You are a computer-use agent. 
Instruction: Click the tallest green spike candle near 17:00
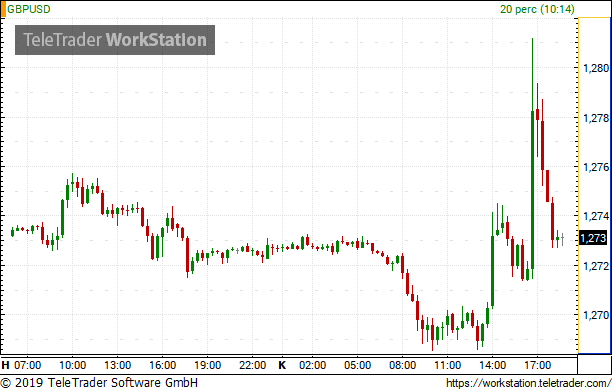tap(532, 156)
